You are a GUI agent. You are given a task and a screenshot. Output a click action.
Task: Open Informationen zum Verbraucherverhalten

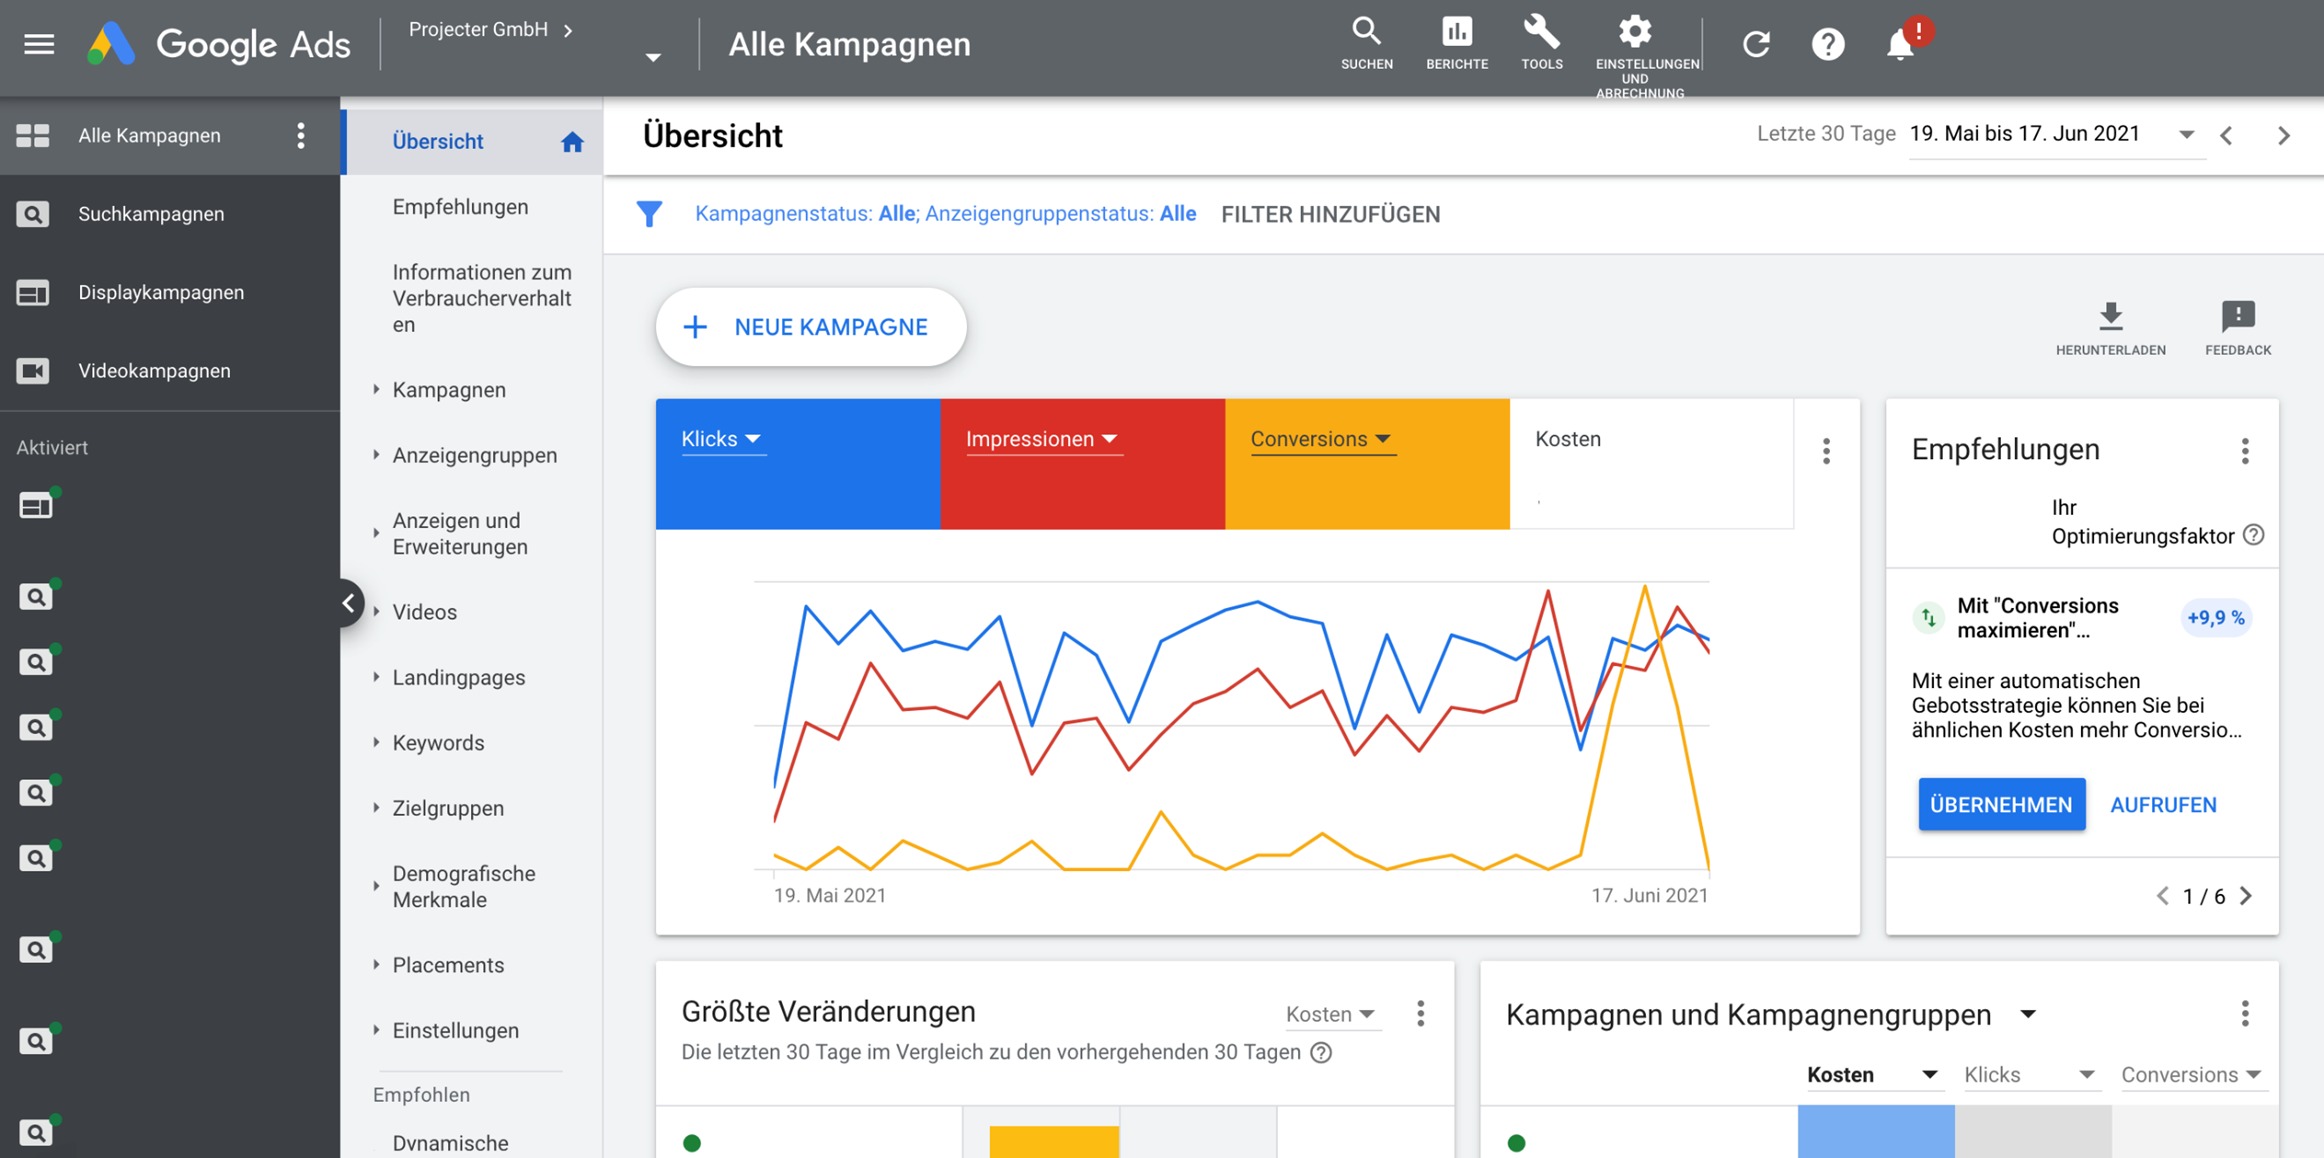pyautogui.click(x=482, y=298)
